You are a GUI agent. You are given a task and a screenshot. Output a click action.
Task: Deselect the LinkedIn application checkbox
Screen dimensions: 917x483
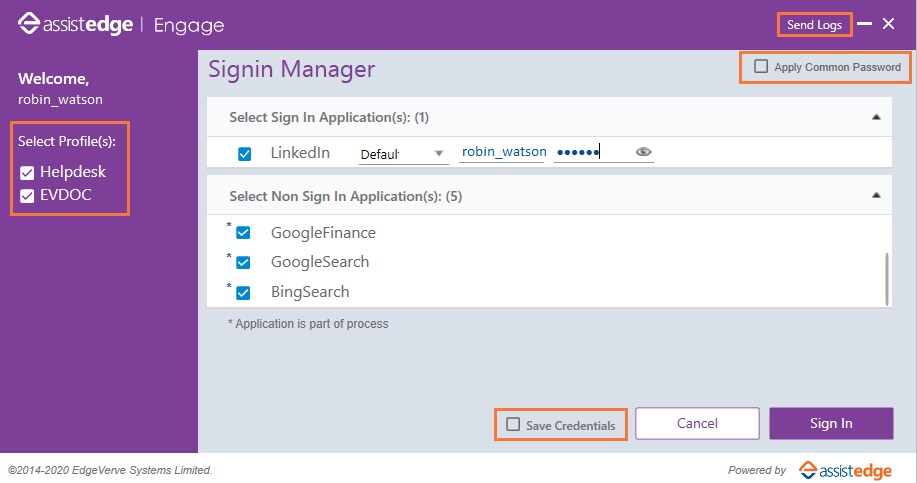click(245, 154)
